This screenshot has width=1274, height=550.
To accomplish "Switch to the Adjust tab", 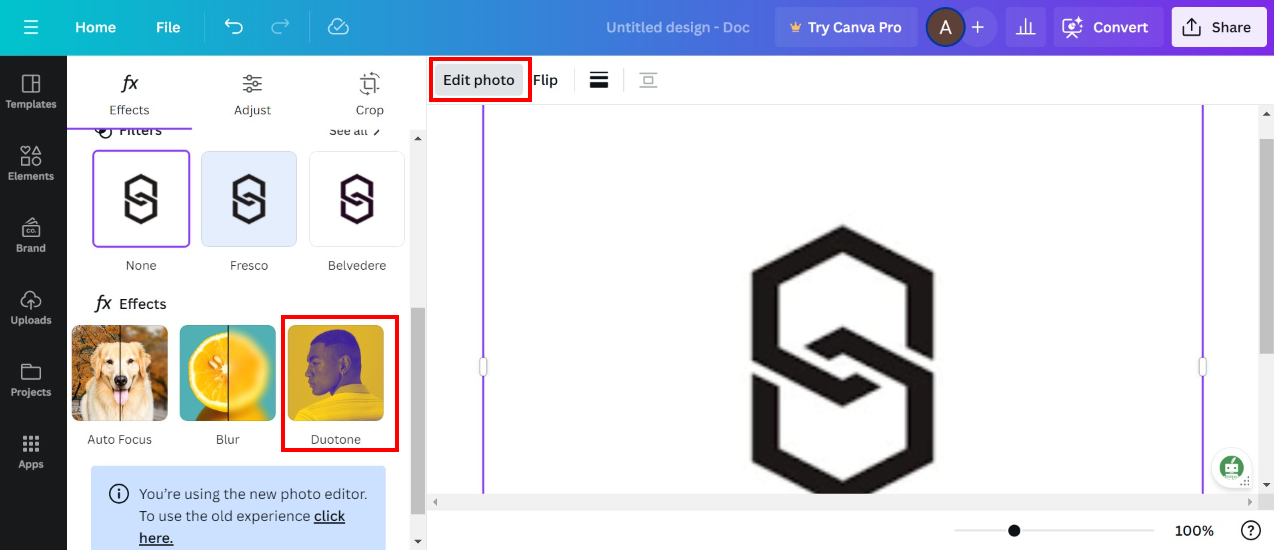I will coord(252,94).
